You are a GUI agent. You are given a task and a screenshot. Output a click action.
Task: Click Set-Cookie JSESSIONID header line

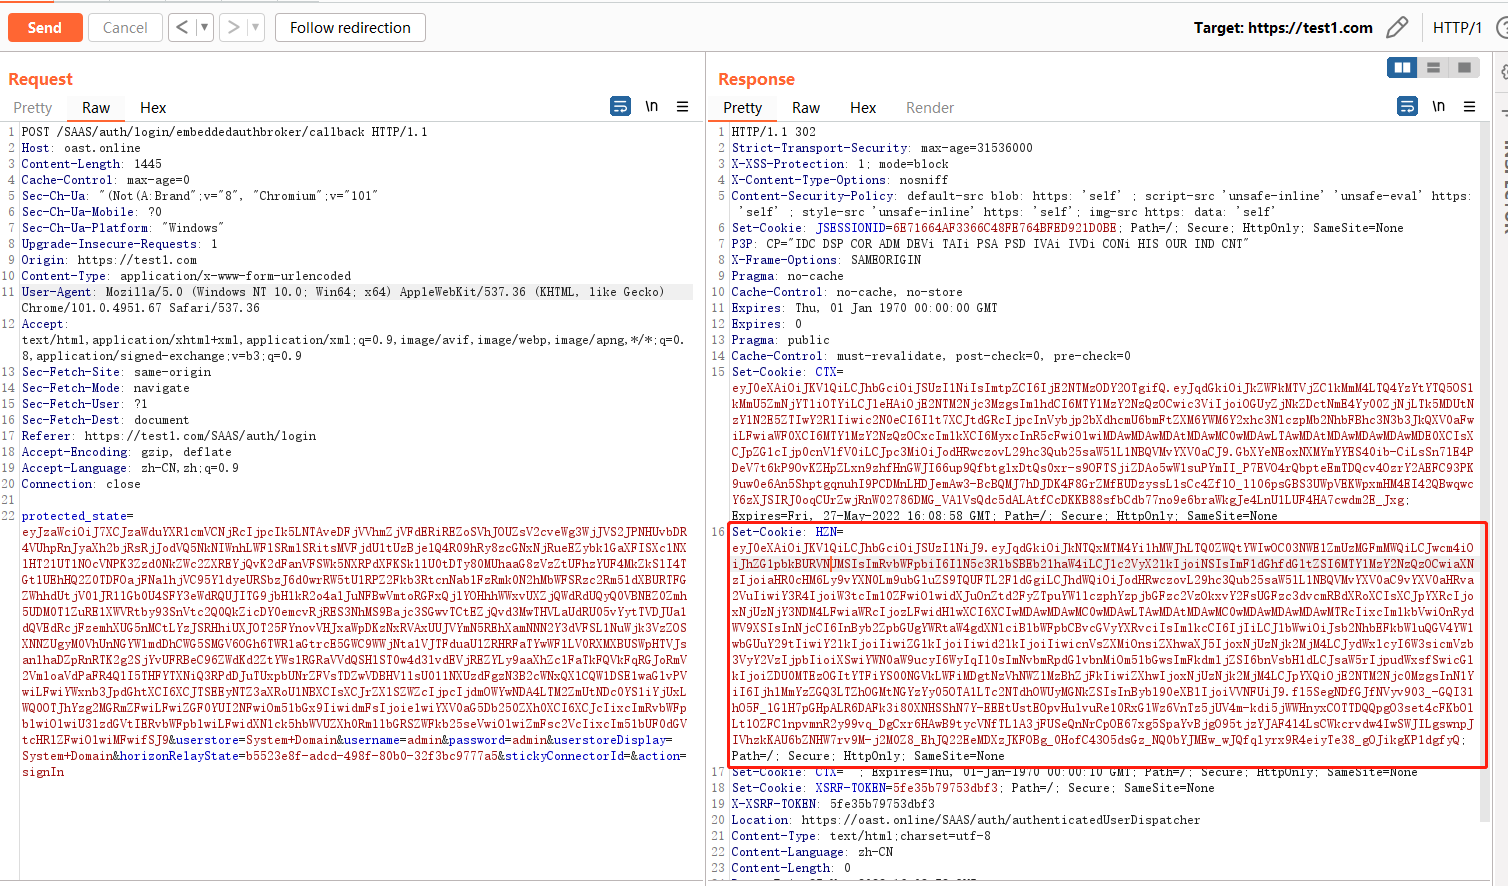click(1067, 228)
